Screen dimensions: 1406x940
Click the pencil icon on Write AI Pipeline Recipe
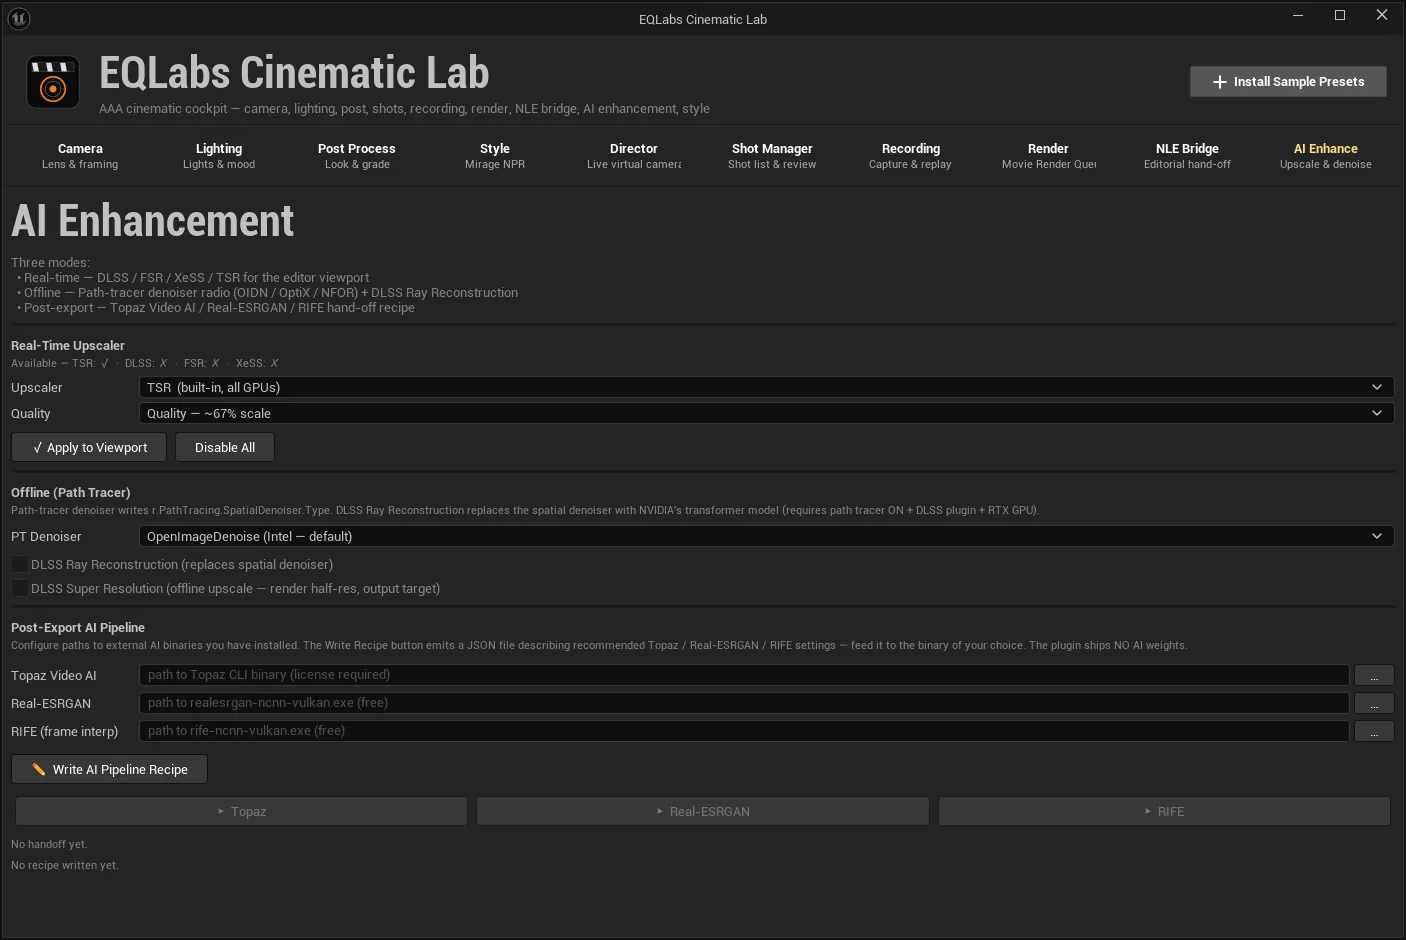pyautogui.click(x=39, y=769)
